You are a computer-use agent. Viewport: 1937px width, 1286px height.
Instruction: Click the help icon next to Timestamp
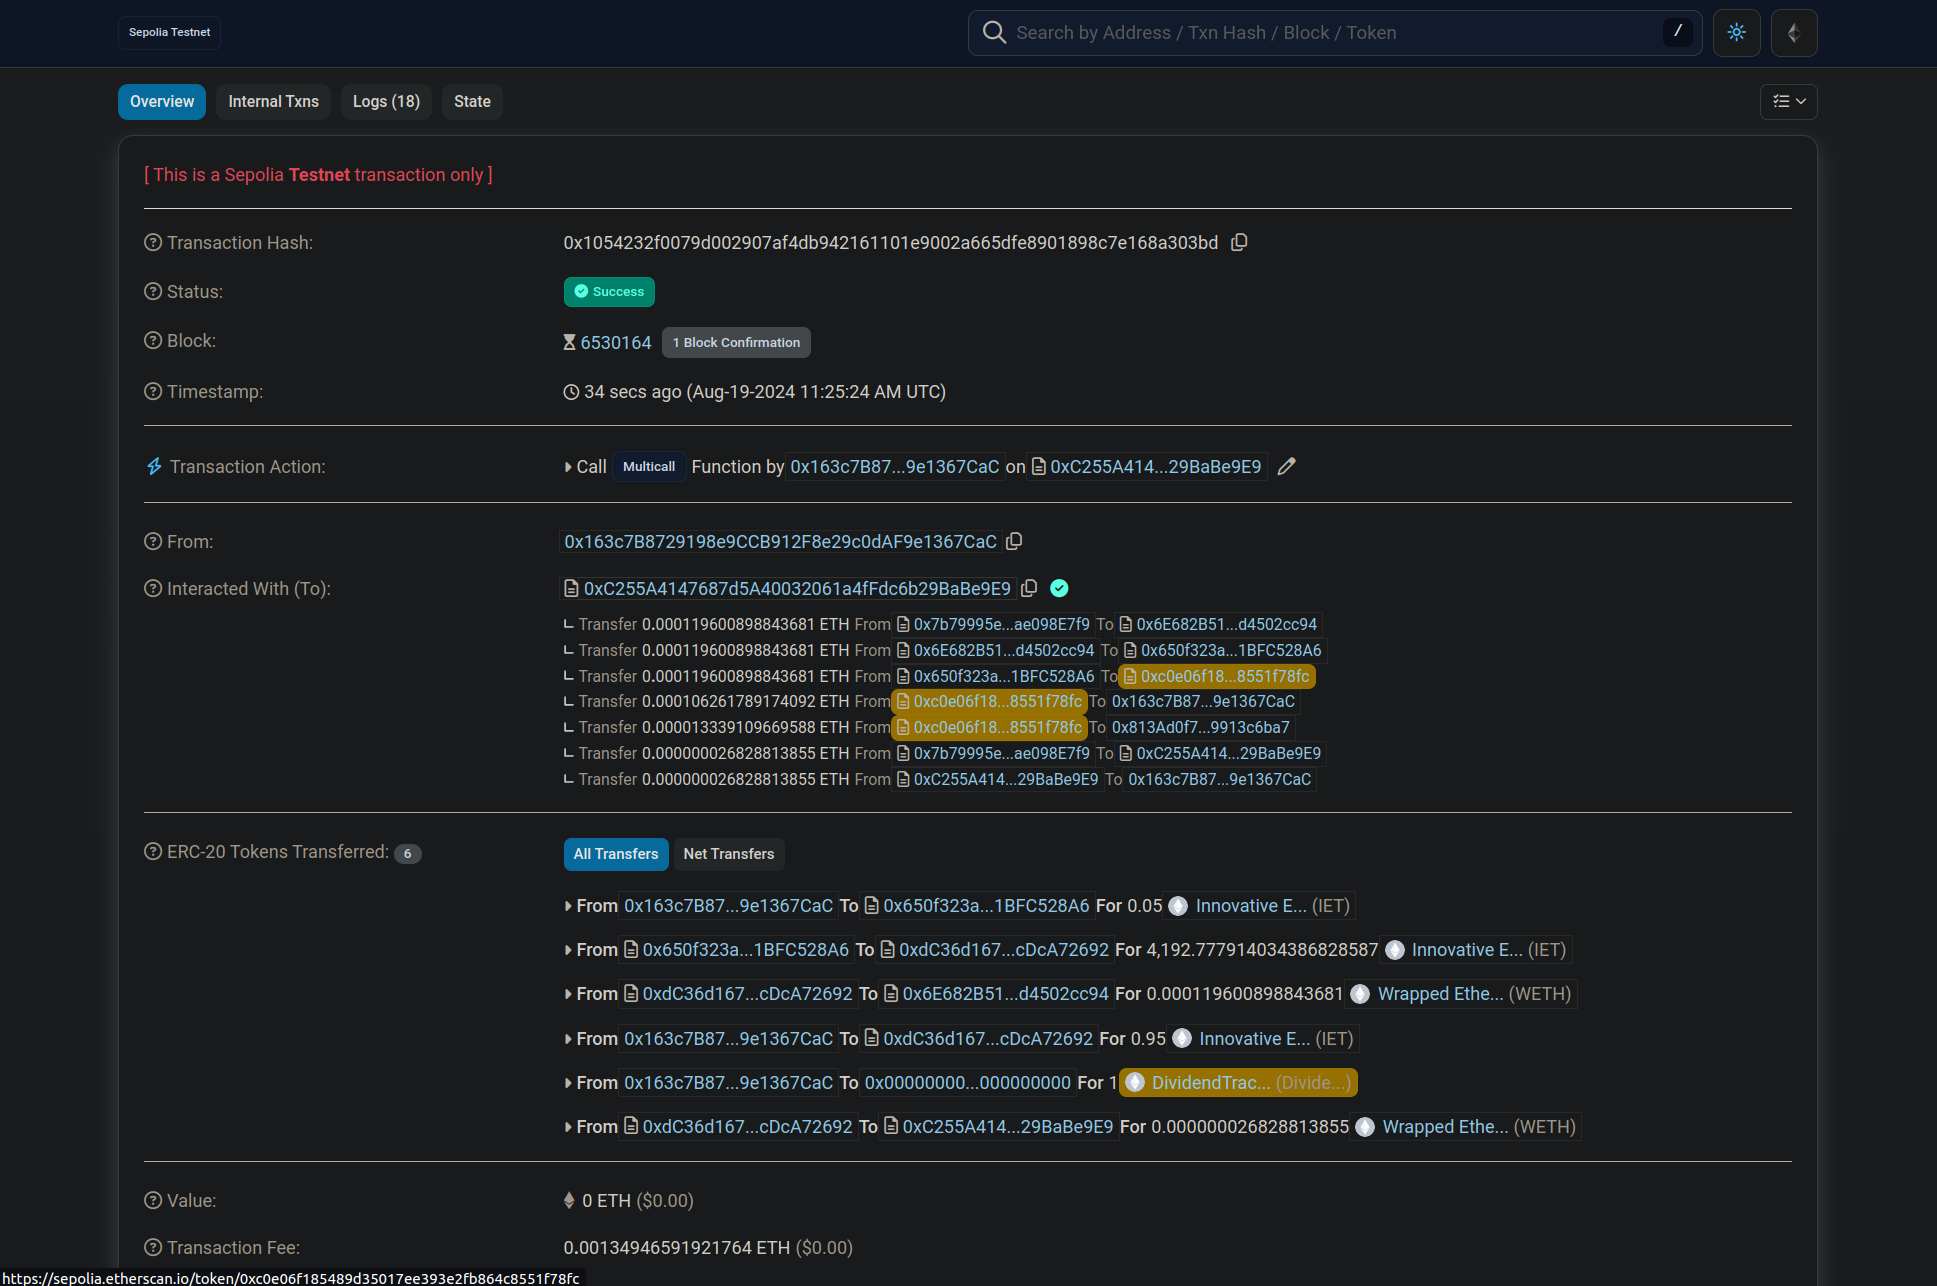153,391
